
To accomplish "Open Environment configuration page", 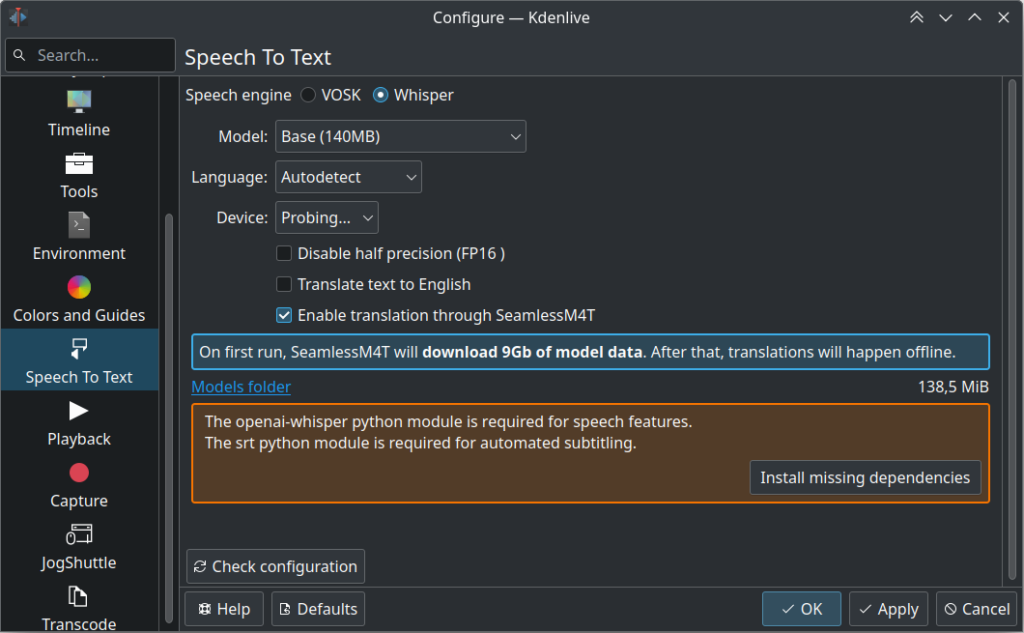I will tap(78, 237).
